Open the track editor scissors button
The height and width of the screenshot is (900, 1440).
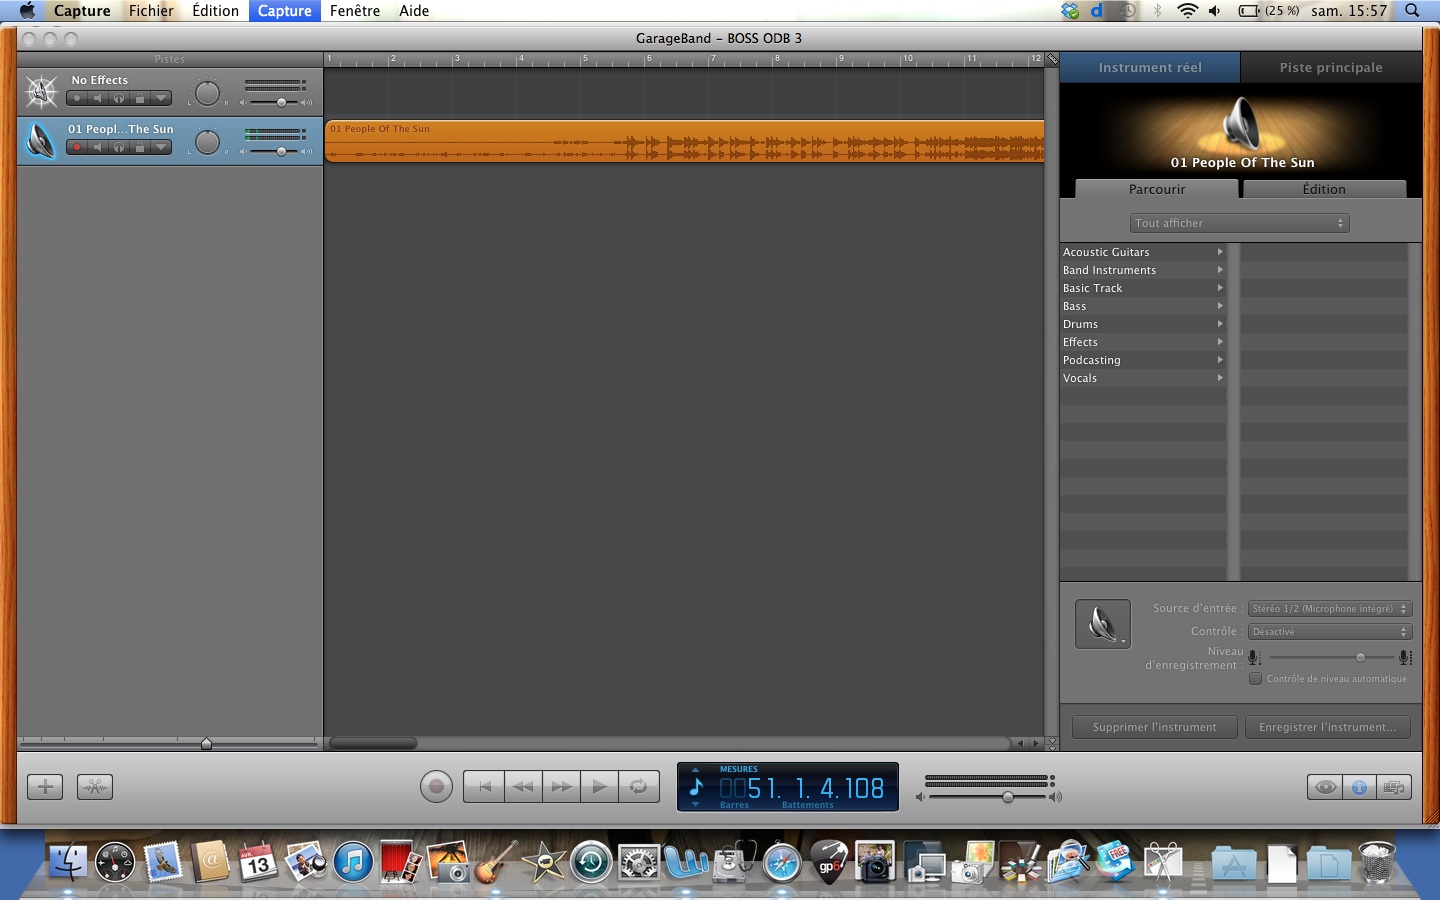(x=95, y=787)
